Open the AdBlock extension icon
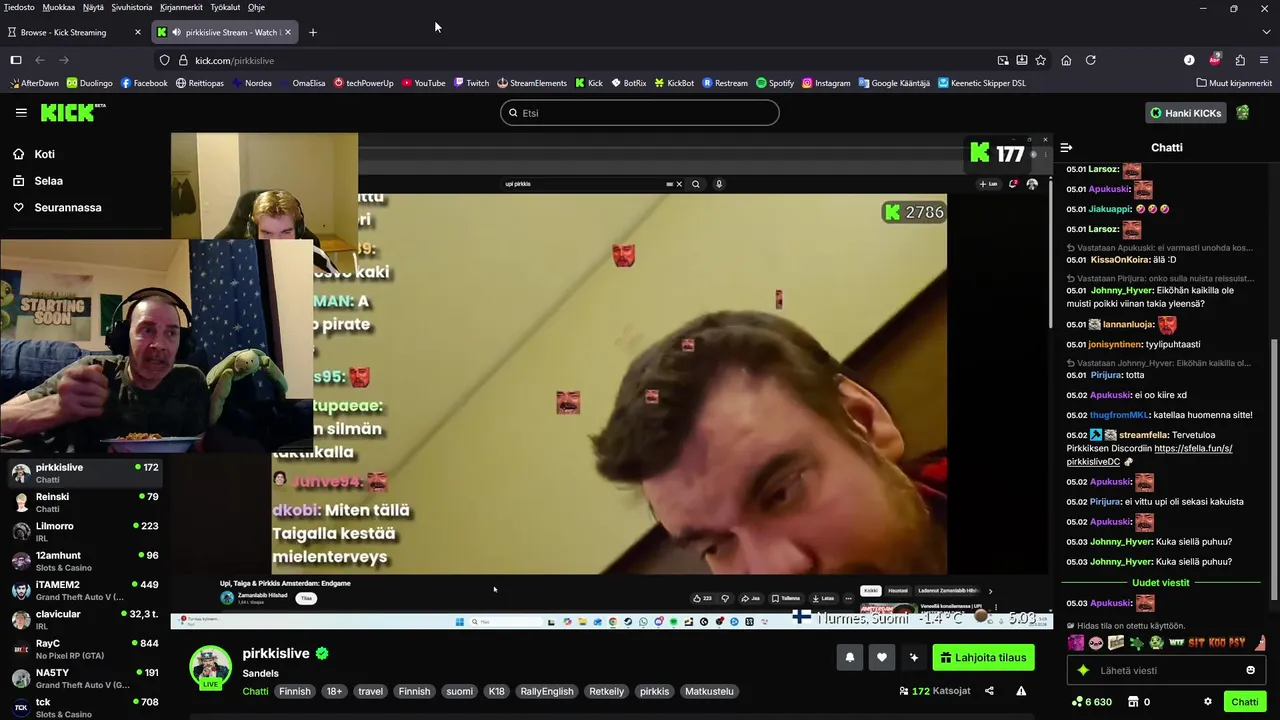 [1215, 60]
